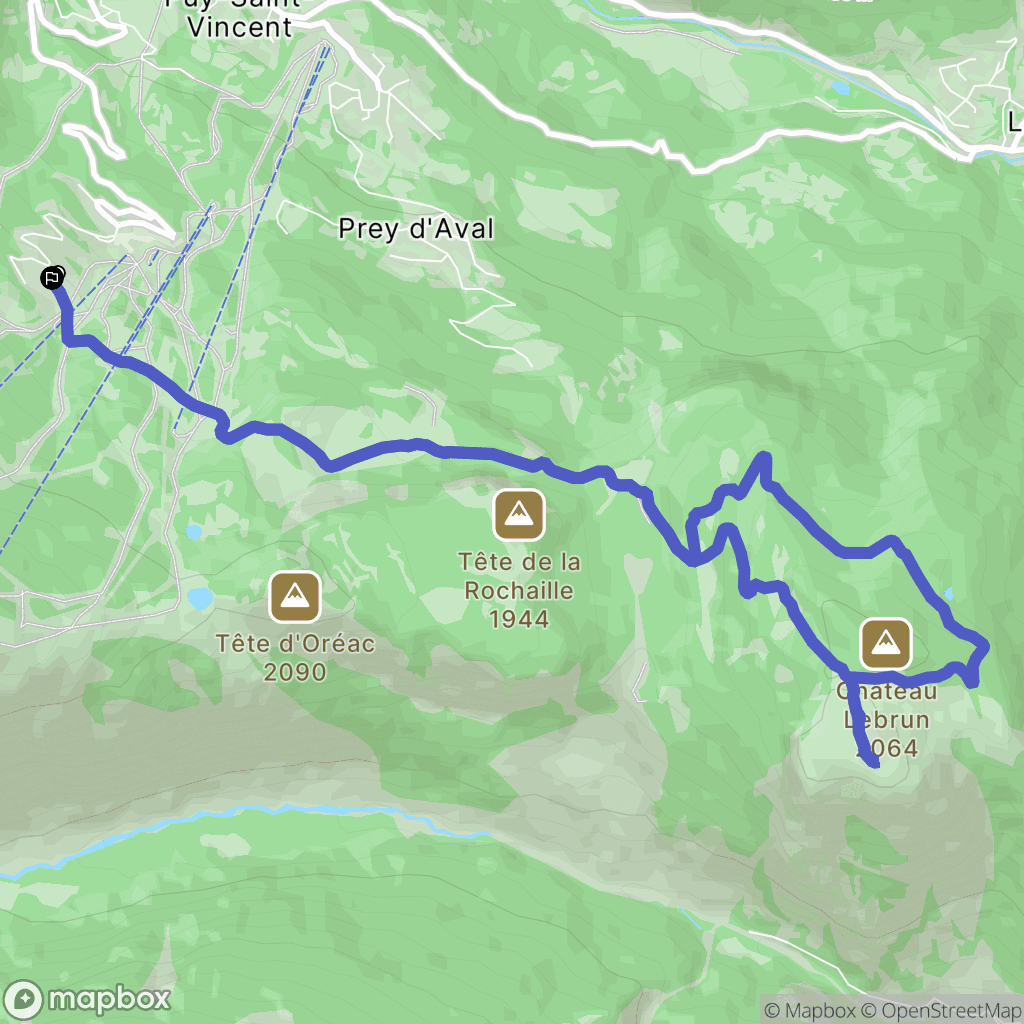Click the small pond beside the eastern route
1024x1024 pixels.
pos(948,593)
